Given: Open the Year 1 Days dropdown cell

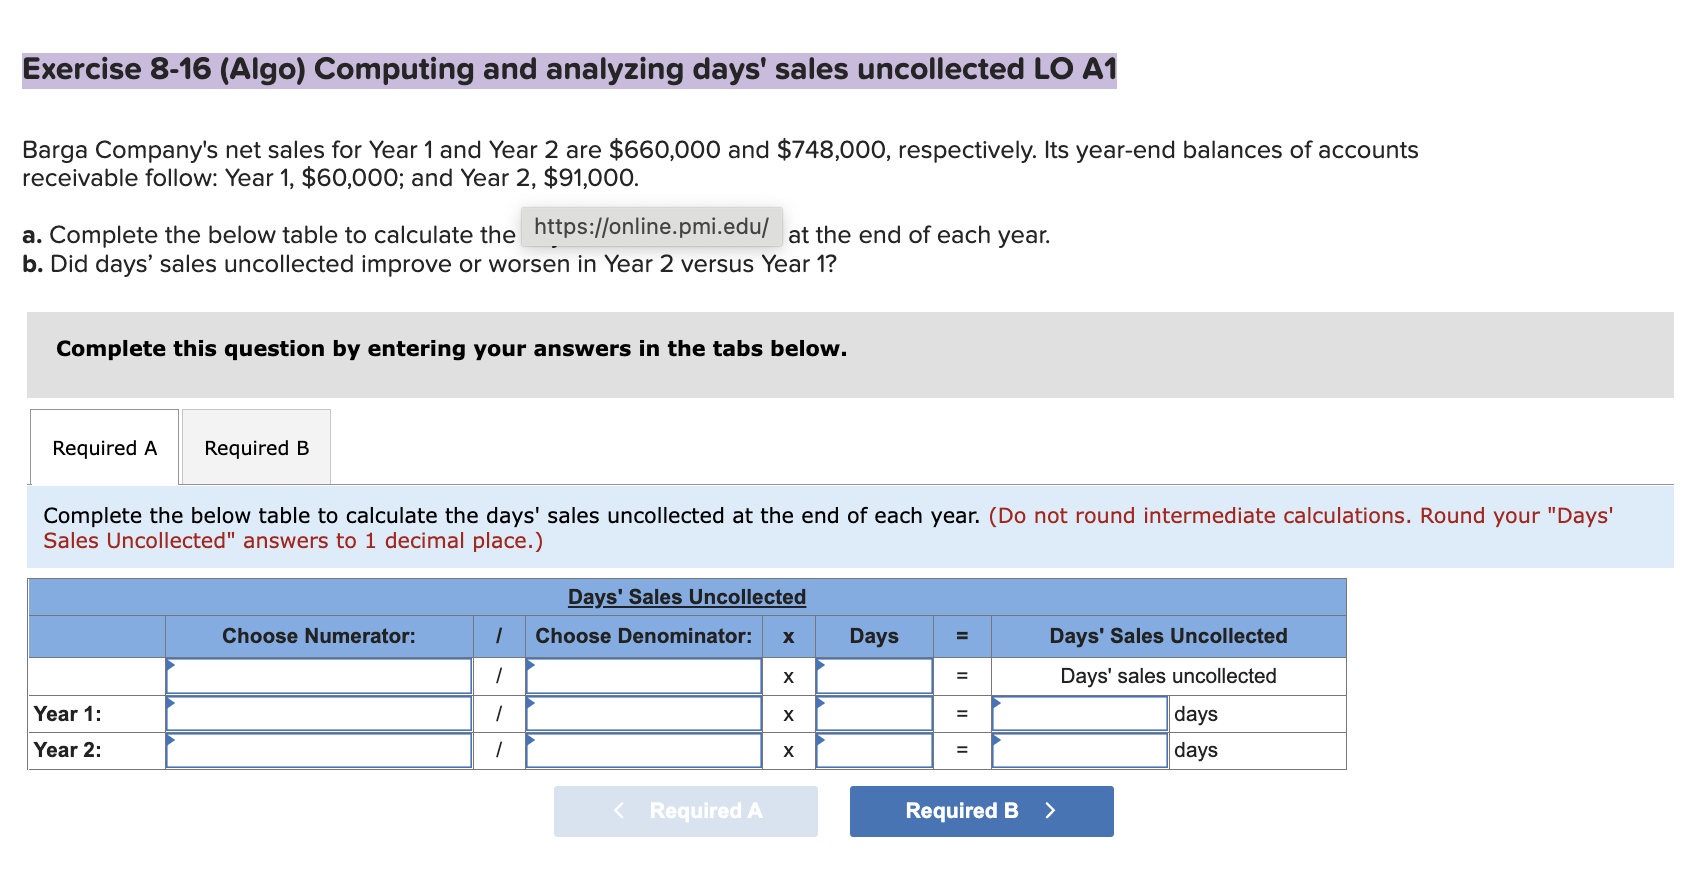Looking at the screenshot, I should click(873, 713).
